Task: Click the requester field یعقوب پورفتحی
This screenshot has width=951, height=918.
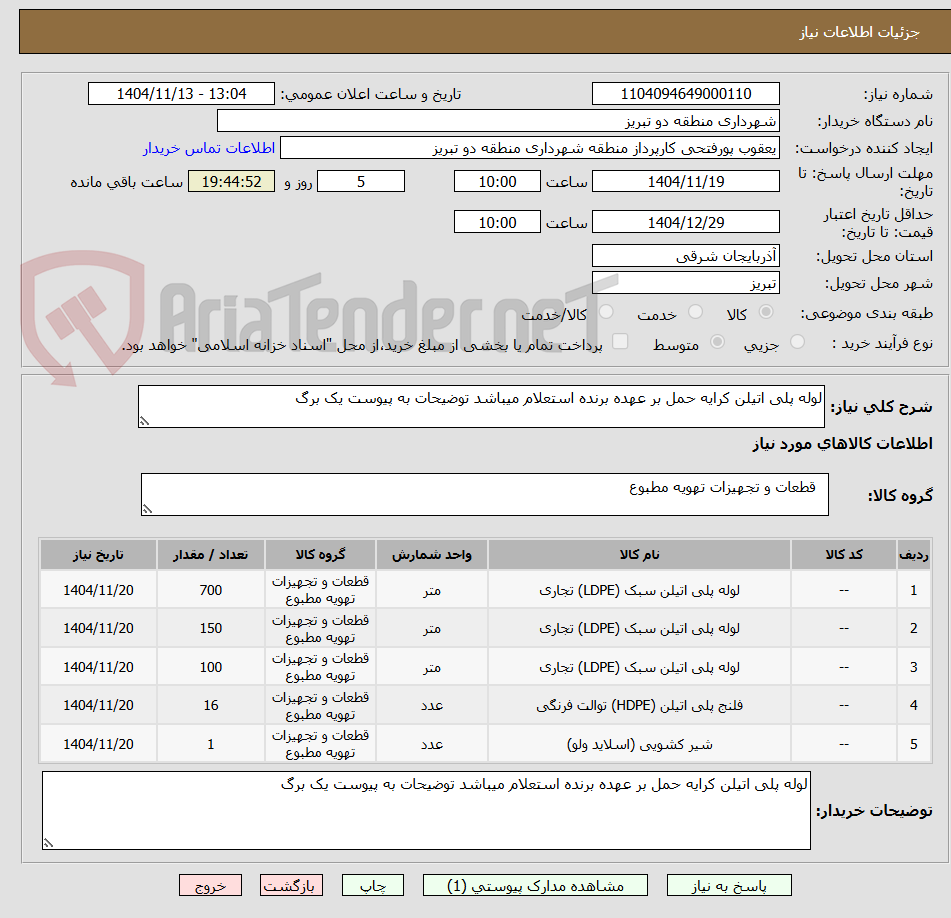Action: click(529, 148)
